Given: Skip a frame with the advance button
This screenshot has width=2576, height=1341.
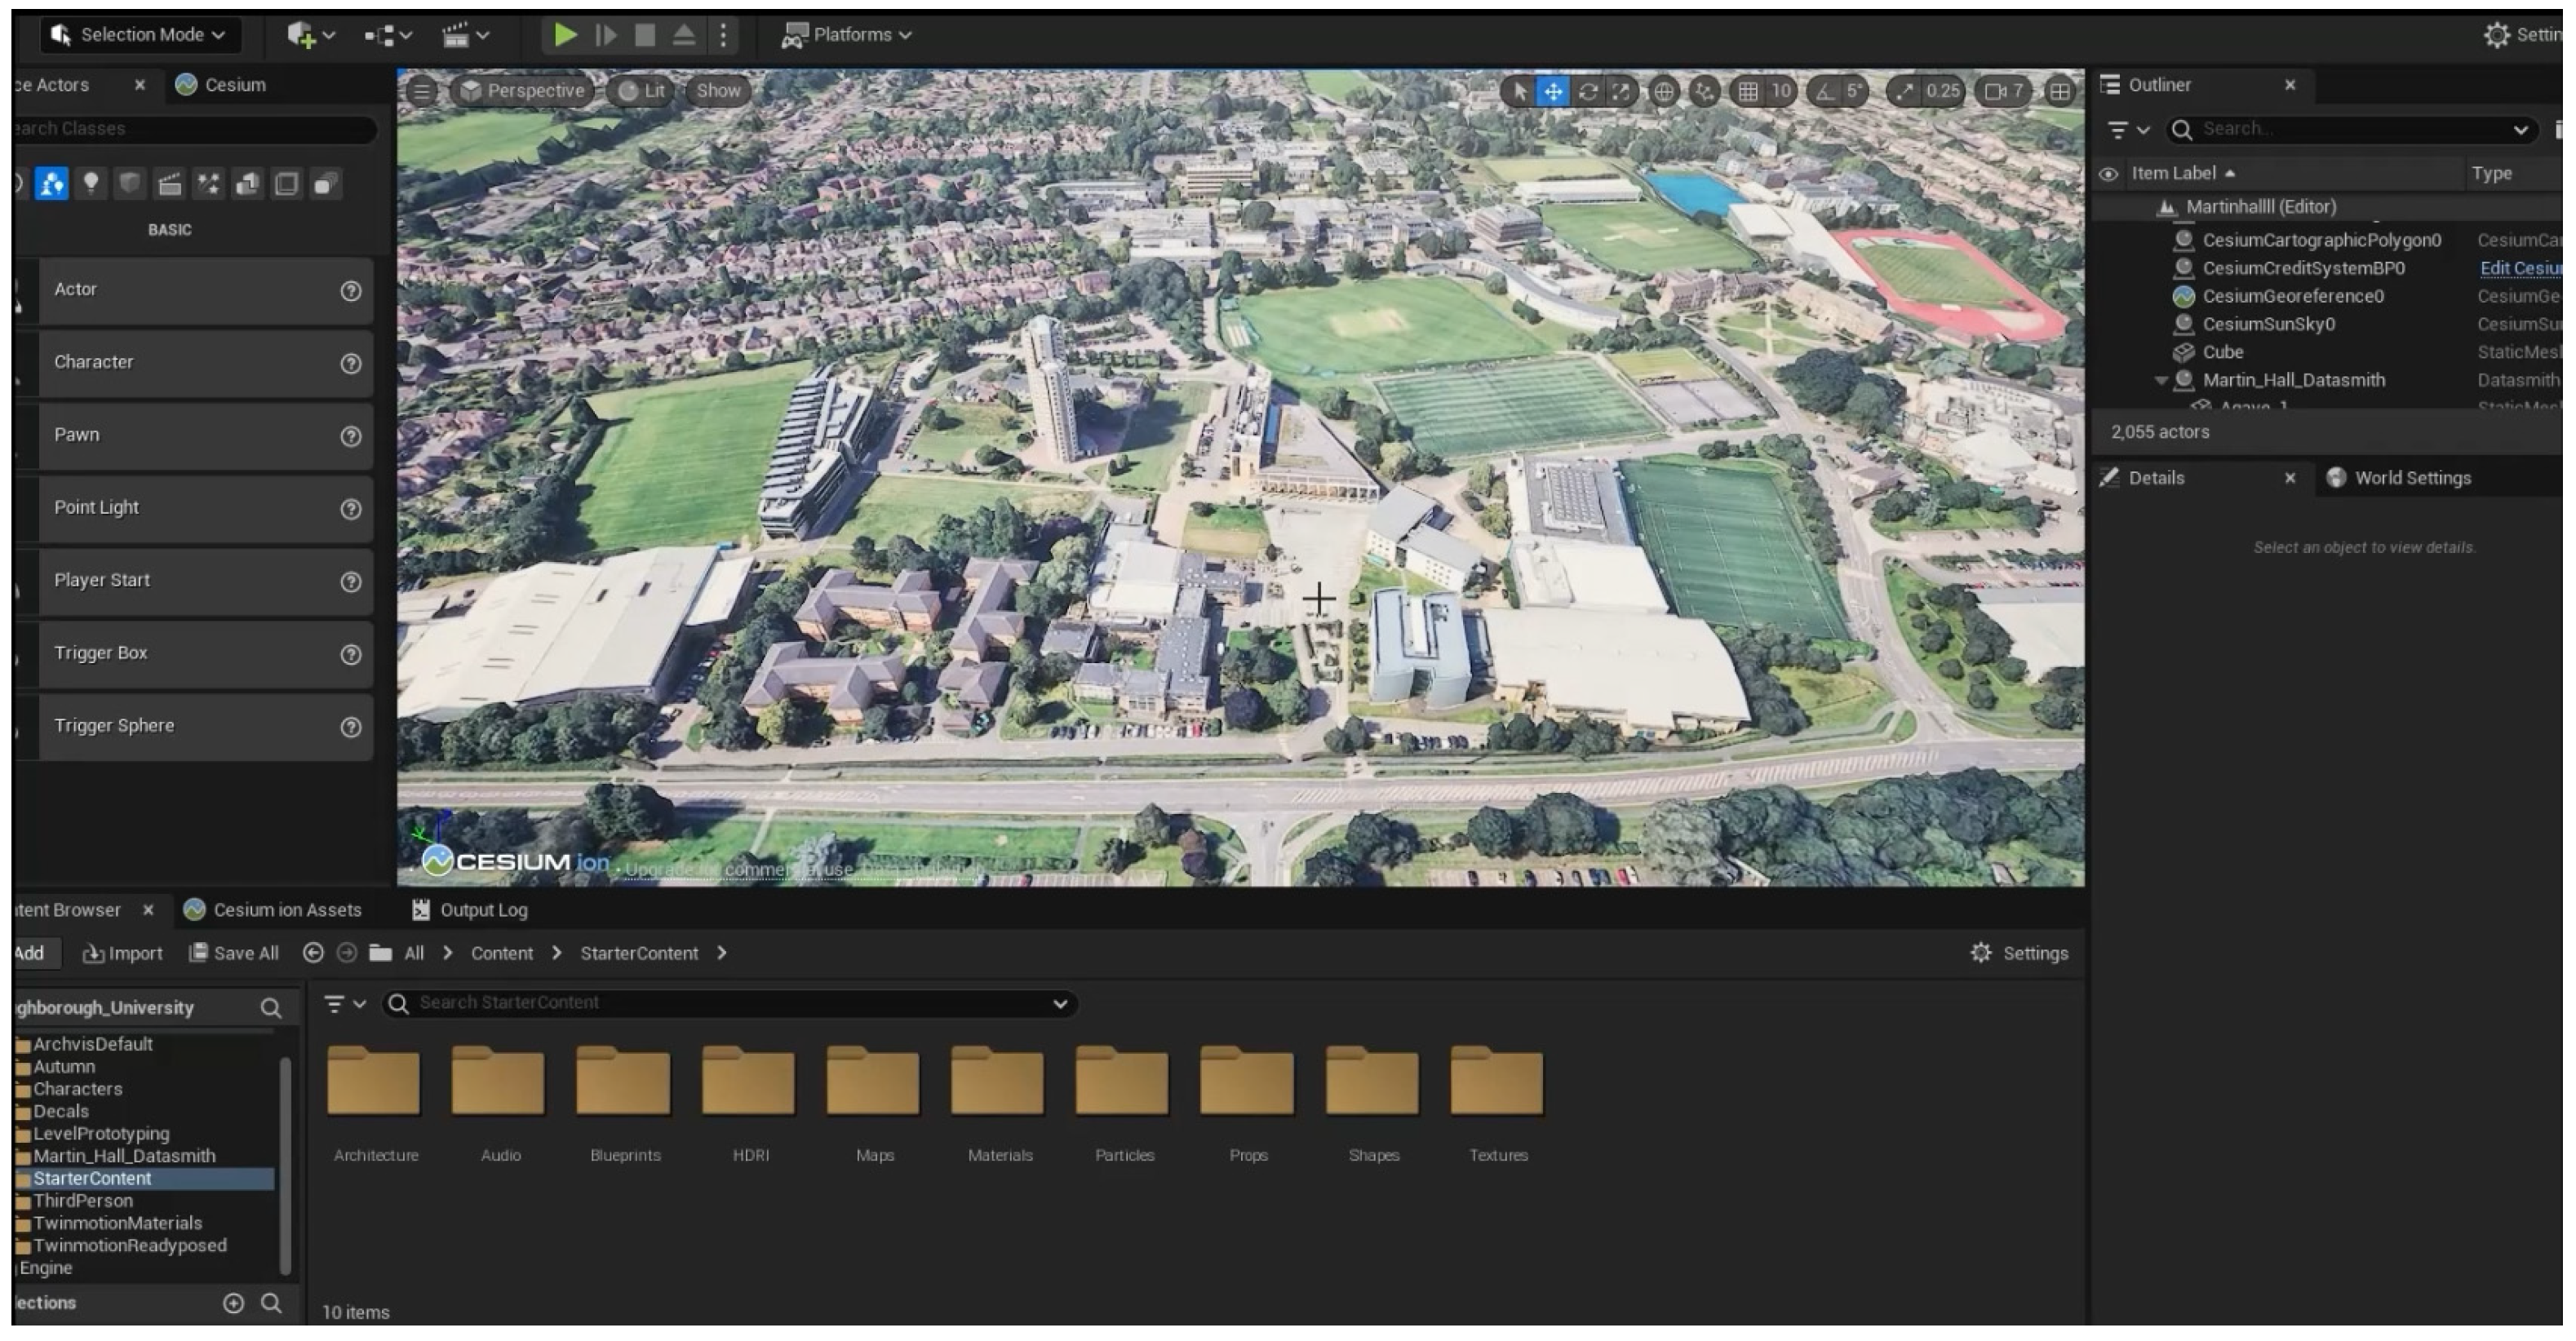Looking at the screenshot, I should pos(605,35).
